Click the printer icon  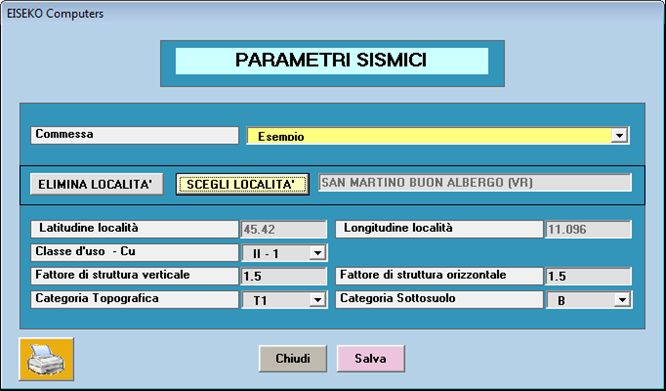(46, 359)
